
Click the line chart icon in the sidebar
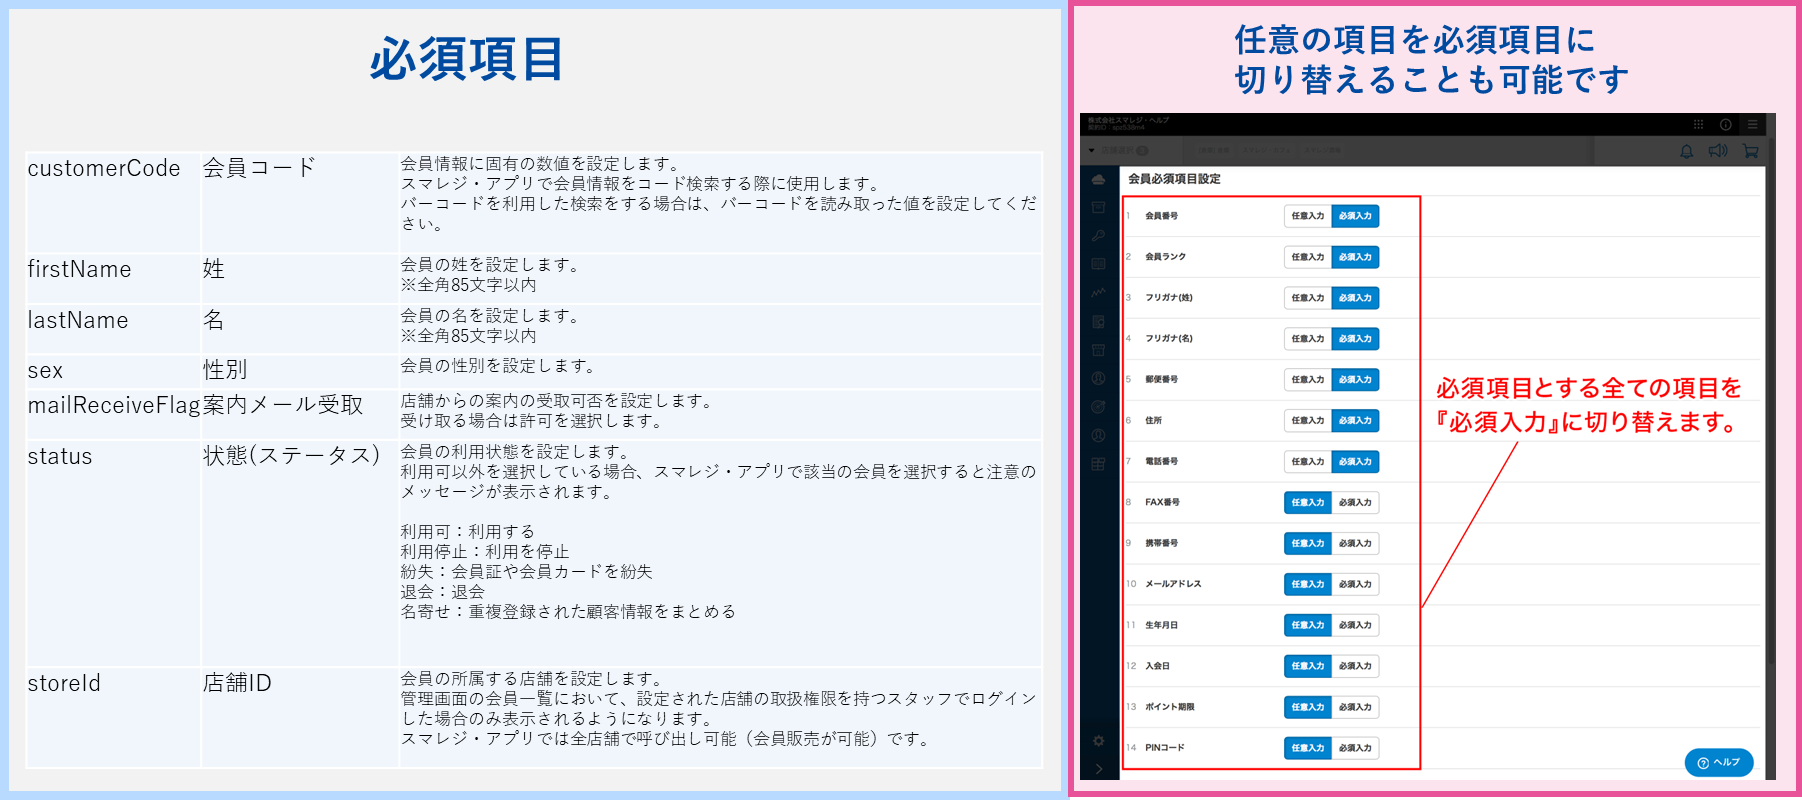coord(1098,293)
